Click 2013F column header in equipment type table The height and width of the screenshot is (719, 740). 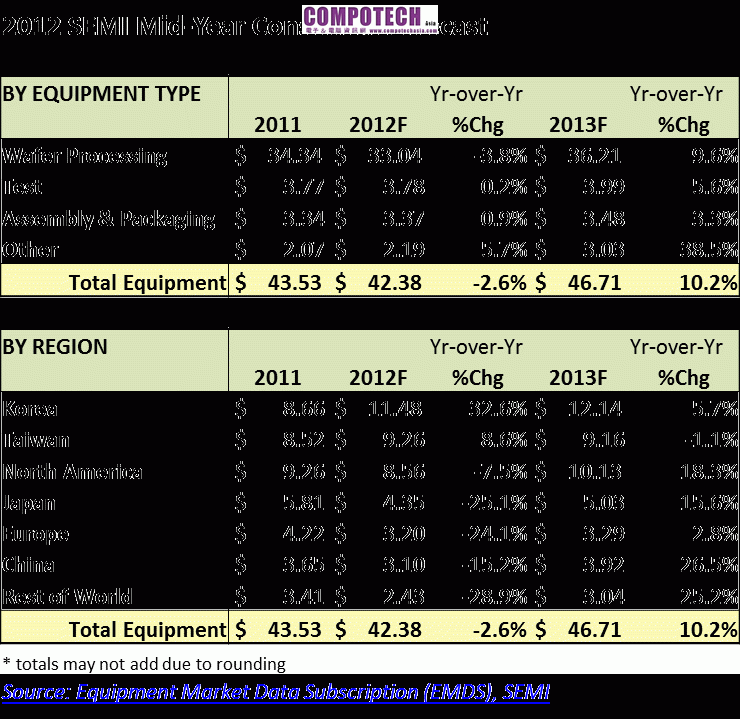577,125
